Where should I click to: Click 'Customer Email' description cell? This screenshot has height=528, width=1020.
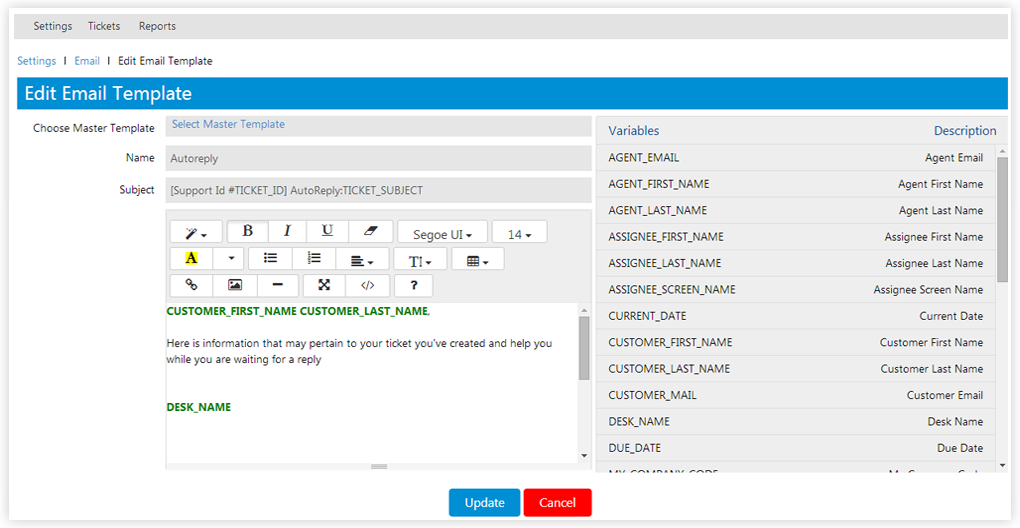(945, 395)
